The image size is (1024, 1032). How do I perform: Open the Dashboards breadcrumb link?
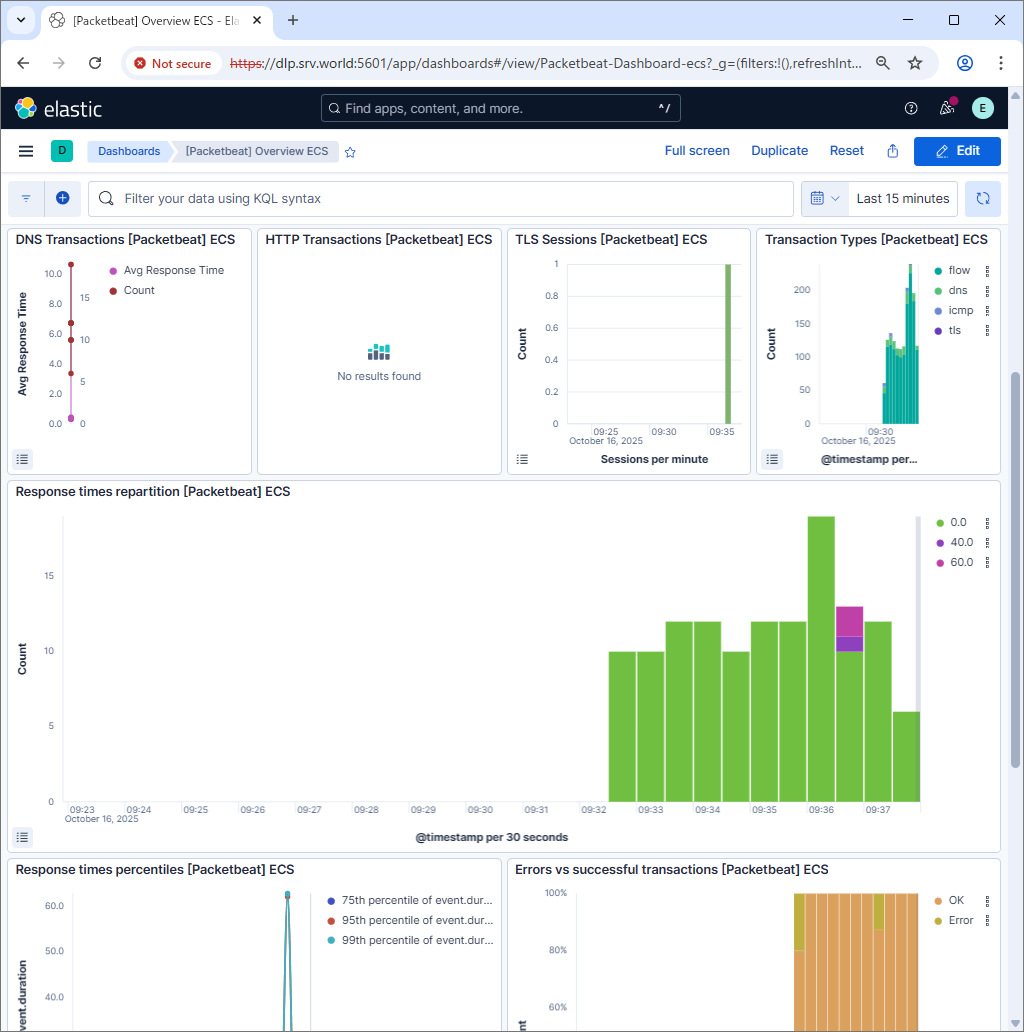pyautogui.click(x=128, y=151)
